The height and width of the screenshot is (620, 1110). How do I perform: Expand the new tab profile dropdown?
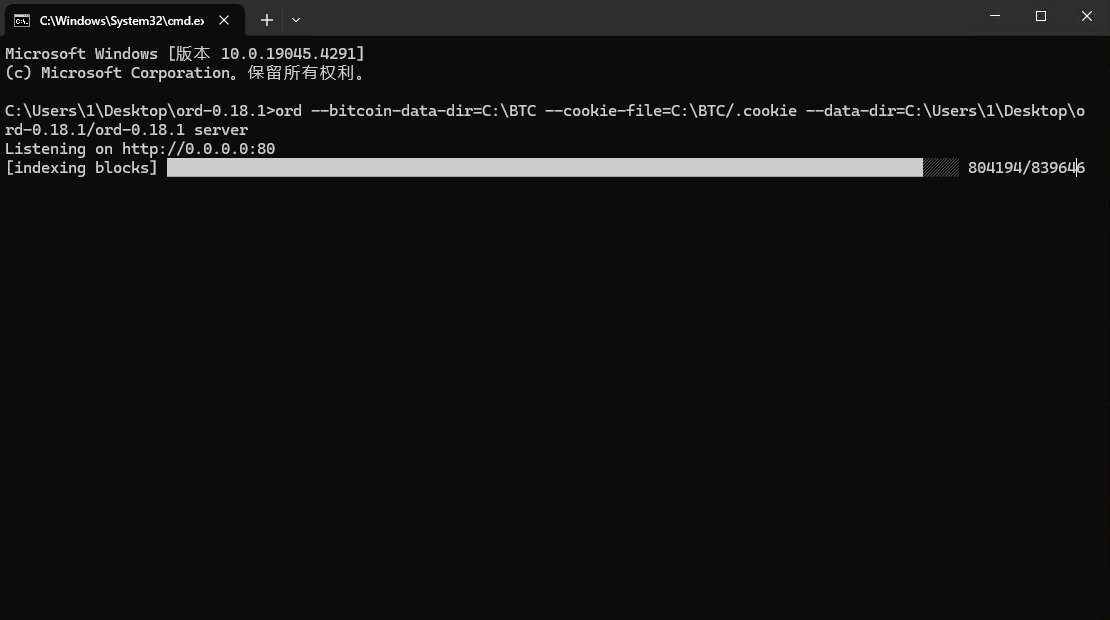[x=296, y=20]
